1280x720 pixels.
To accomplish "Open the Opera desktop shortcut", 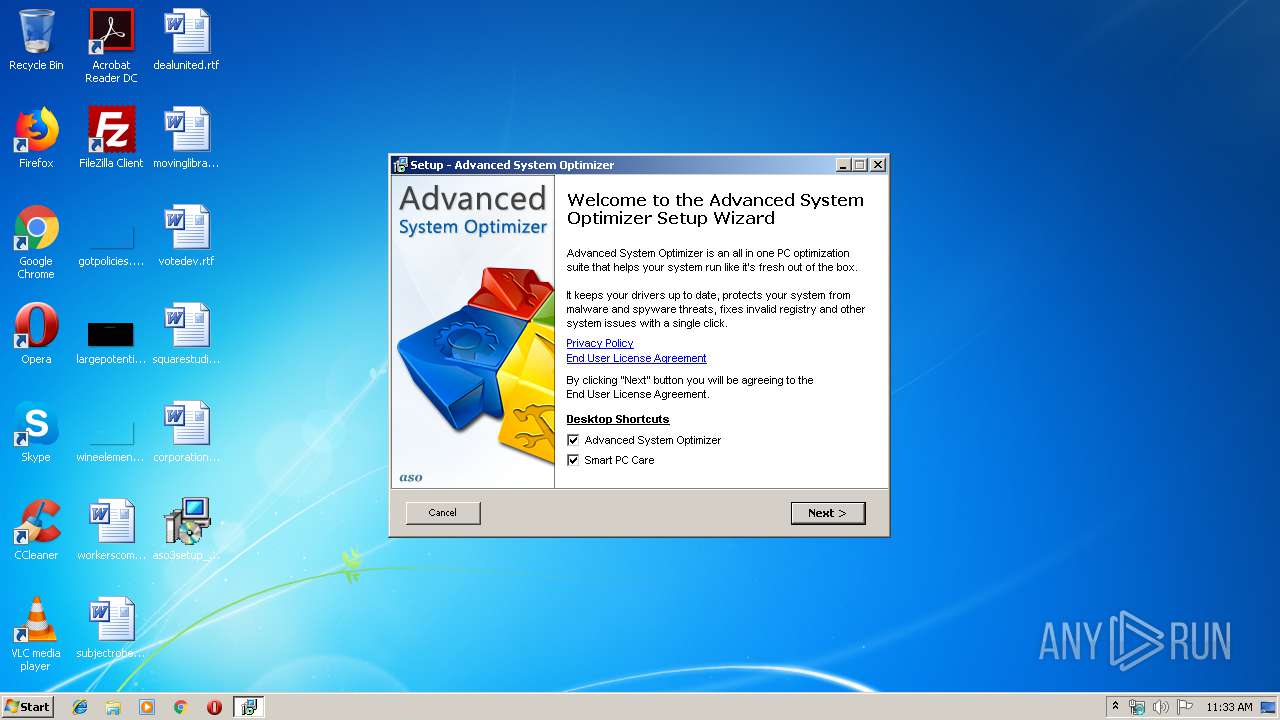I will pos(36,334).
